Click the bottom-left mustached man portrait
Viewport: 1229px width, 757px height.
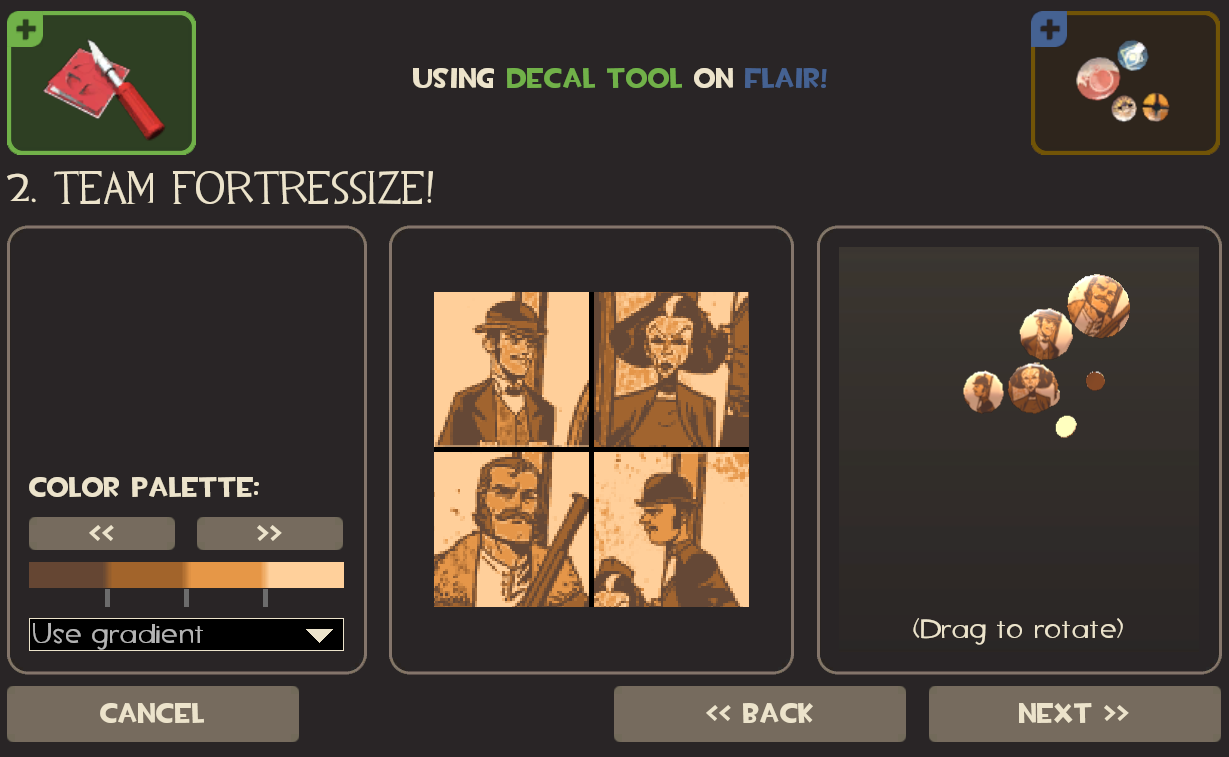click(x=511, y=529)
